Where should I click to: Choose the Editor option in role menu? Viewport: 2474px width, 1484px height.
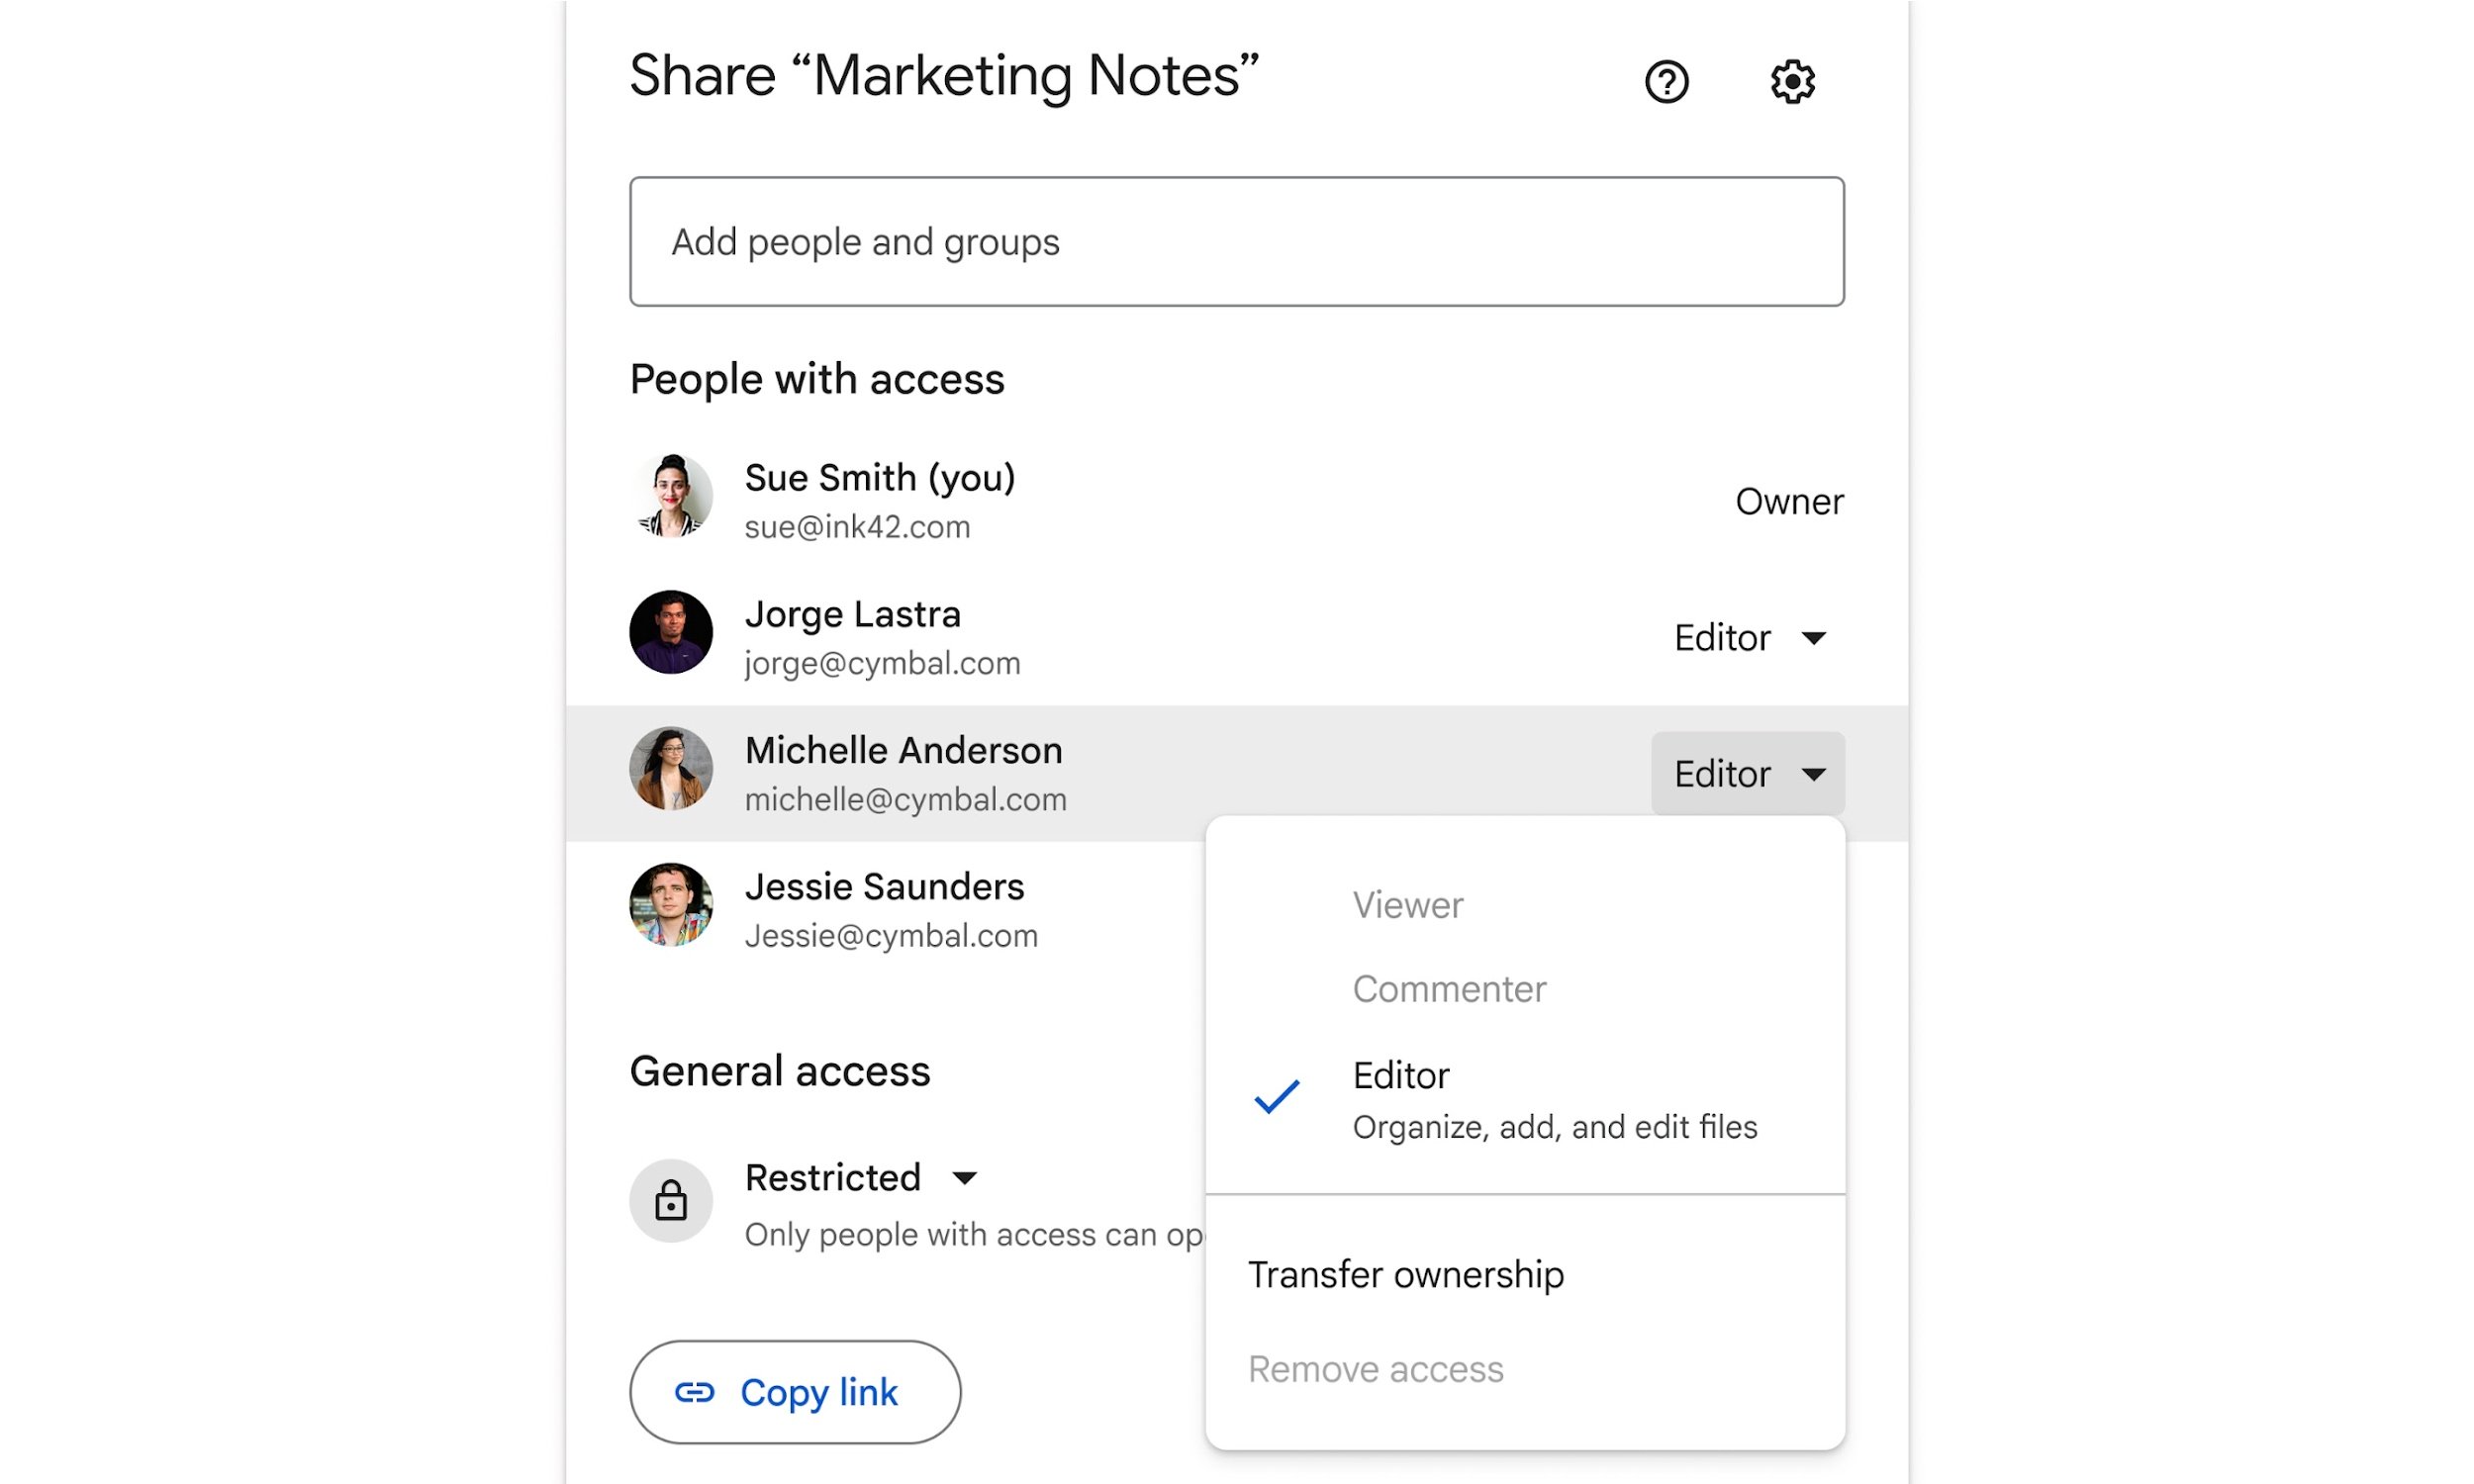click(x=1401, y=1076)
